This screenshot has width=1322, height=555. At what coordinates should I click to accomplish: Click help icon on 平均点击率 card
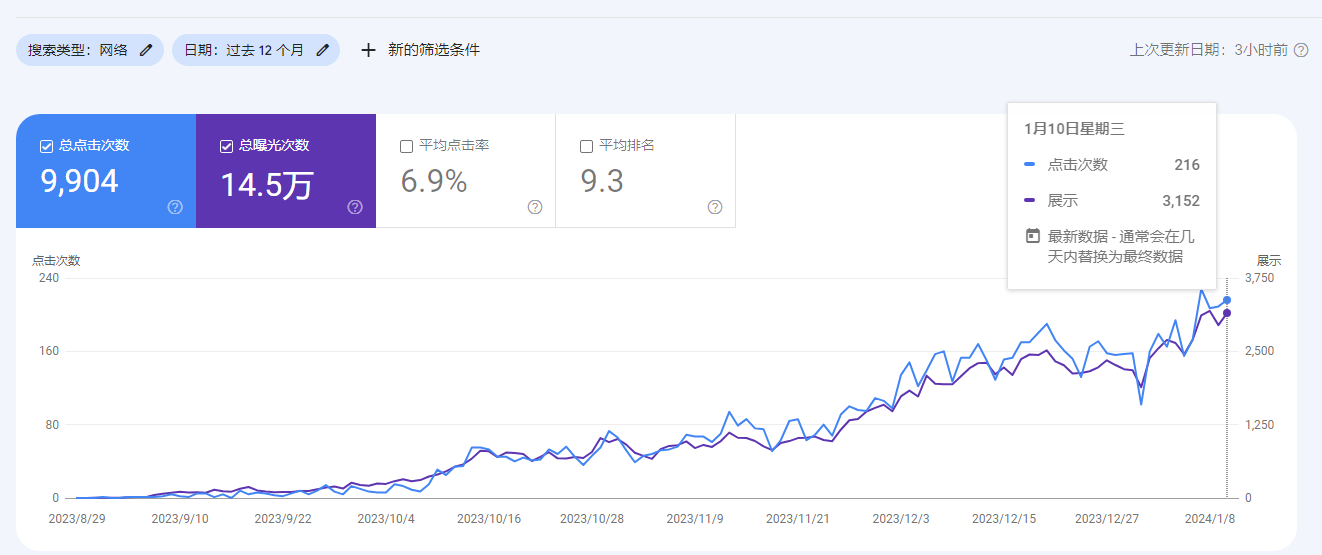tap(535, 207)
